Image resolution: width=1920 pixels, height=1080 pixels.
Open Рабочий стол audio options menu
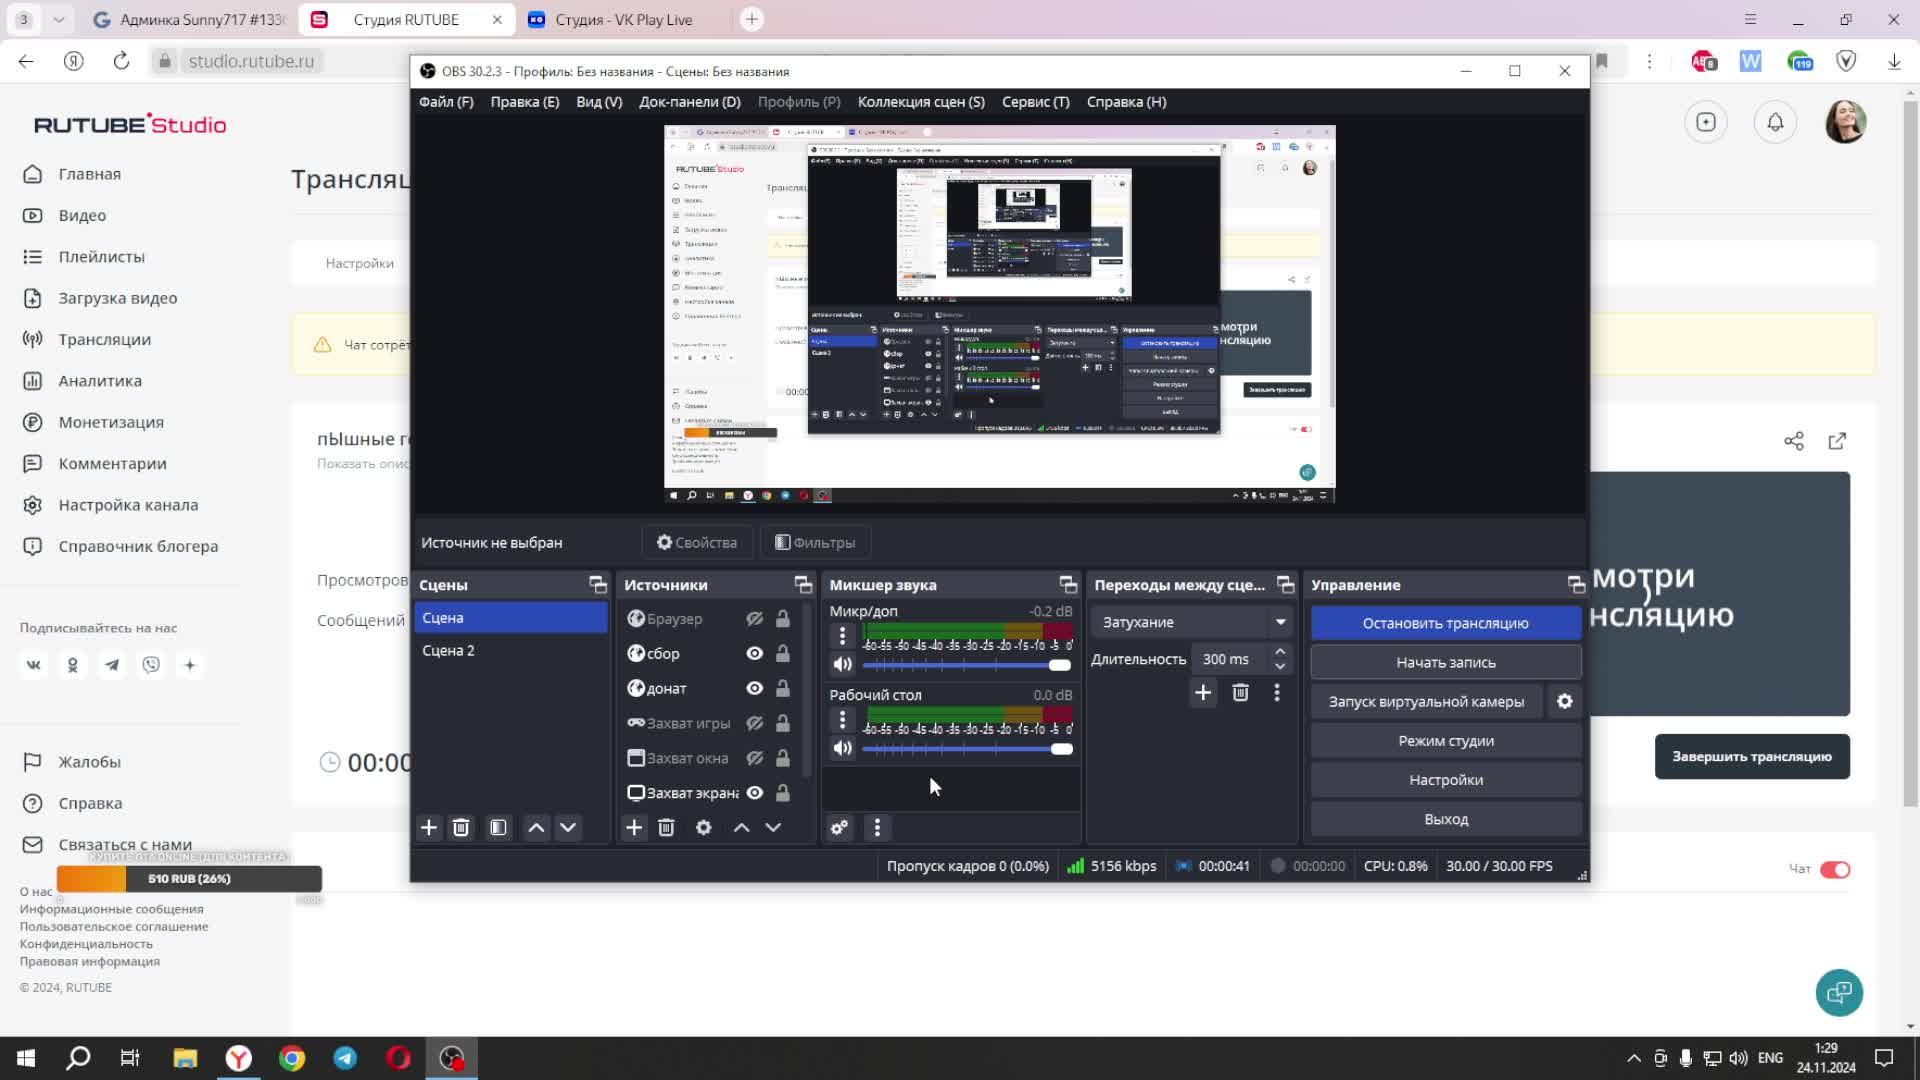point(842,720)
